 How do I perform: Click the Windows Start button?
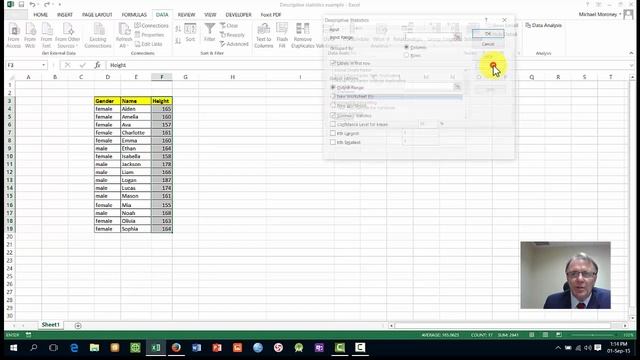click(13, 347)
